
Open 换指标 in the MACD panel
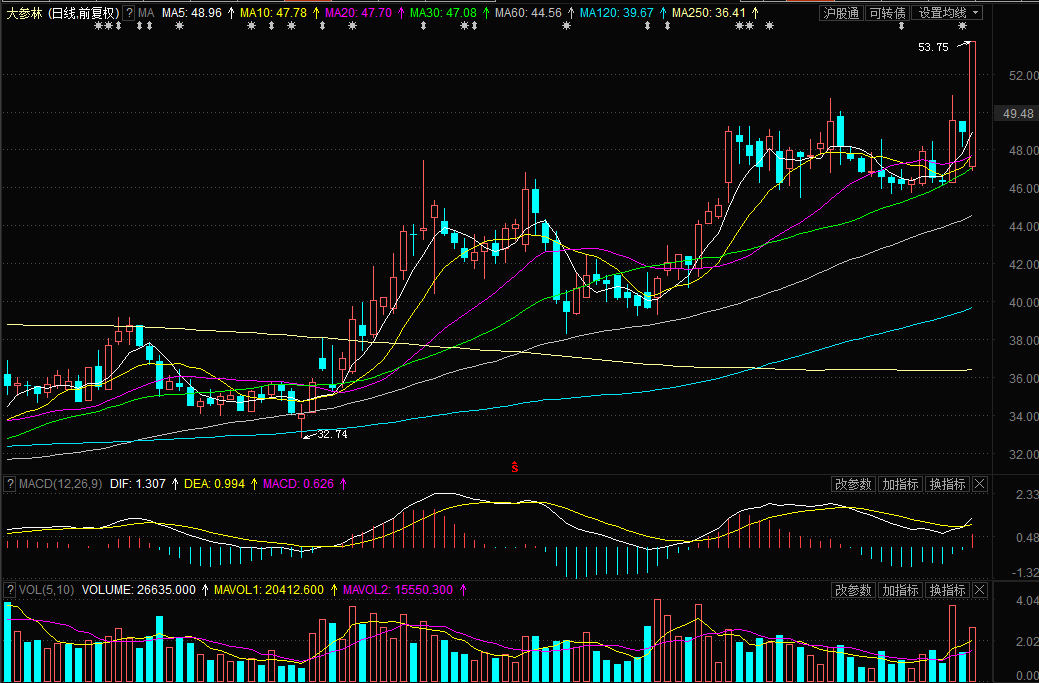pos(947,484)
